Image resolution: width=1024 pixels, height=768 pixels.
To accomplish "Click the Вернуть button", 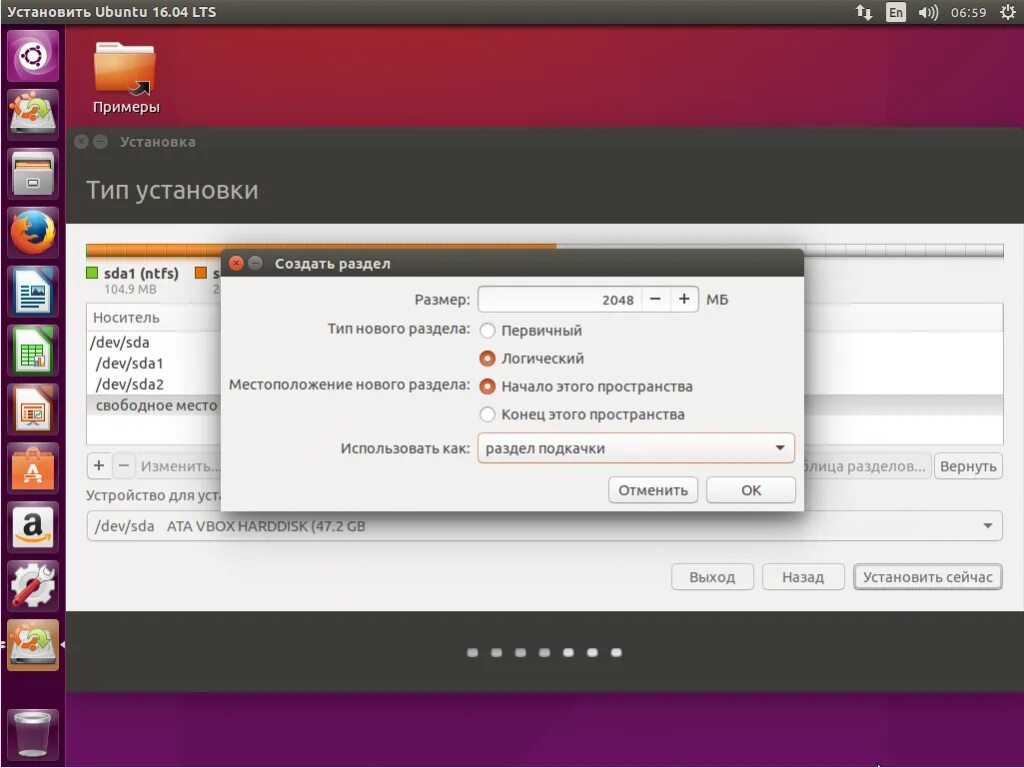I will click(x=968, y=466).
